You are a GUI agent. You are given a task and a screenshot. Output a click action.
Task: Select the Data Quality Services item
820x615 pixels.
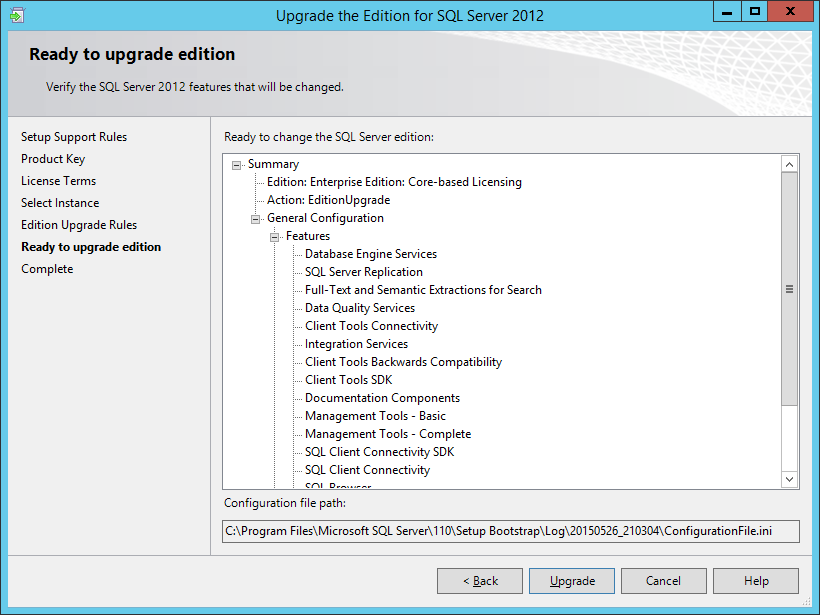point(359,308)
